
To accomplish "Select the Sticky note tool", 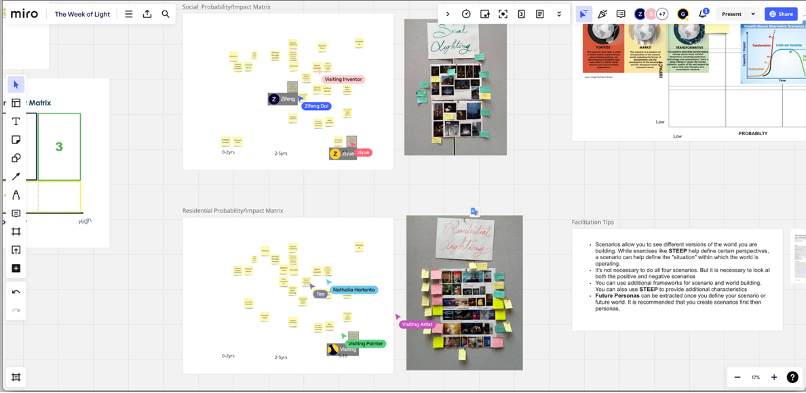I will coord(16,140).
